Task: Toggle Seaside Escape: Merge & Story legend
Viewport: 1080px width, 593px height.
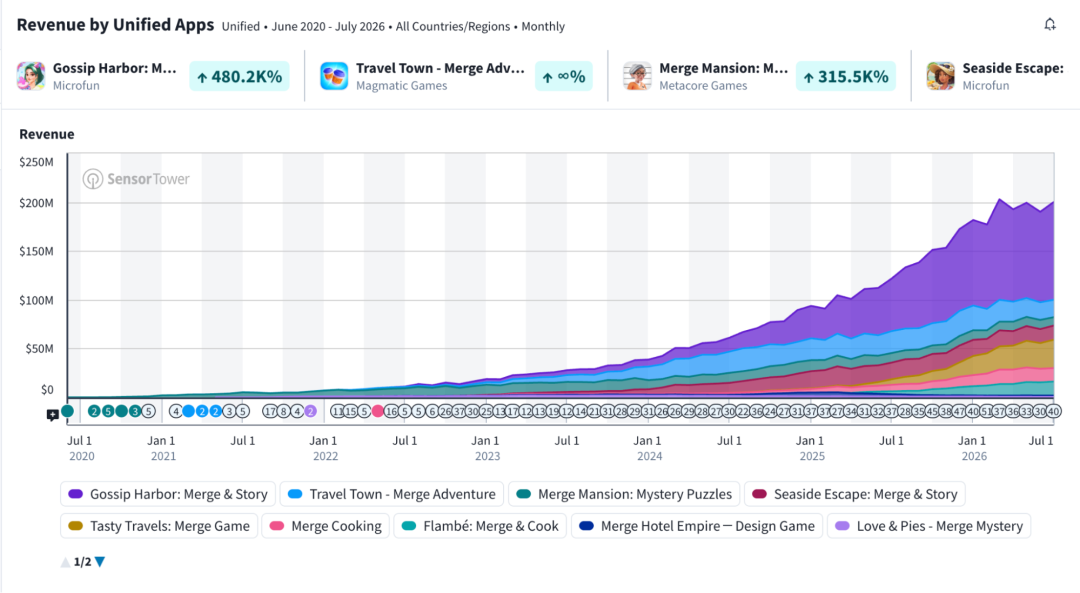Action: tap(855, 494)
